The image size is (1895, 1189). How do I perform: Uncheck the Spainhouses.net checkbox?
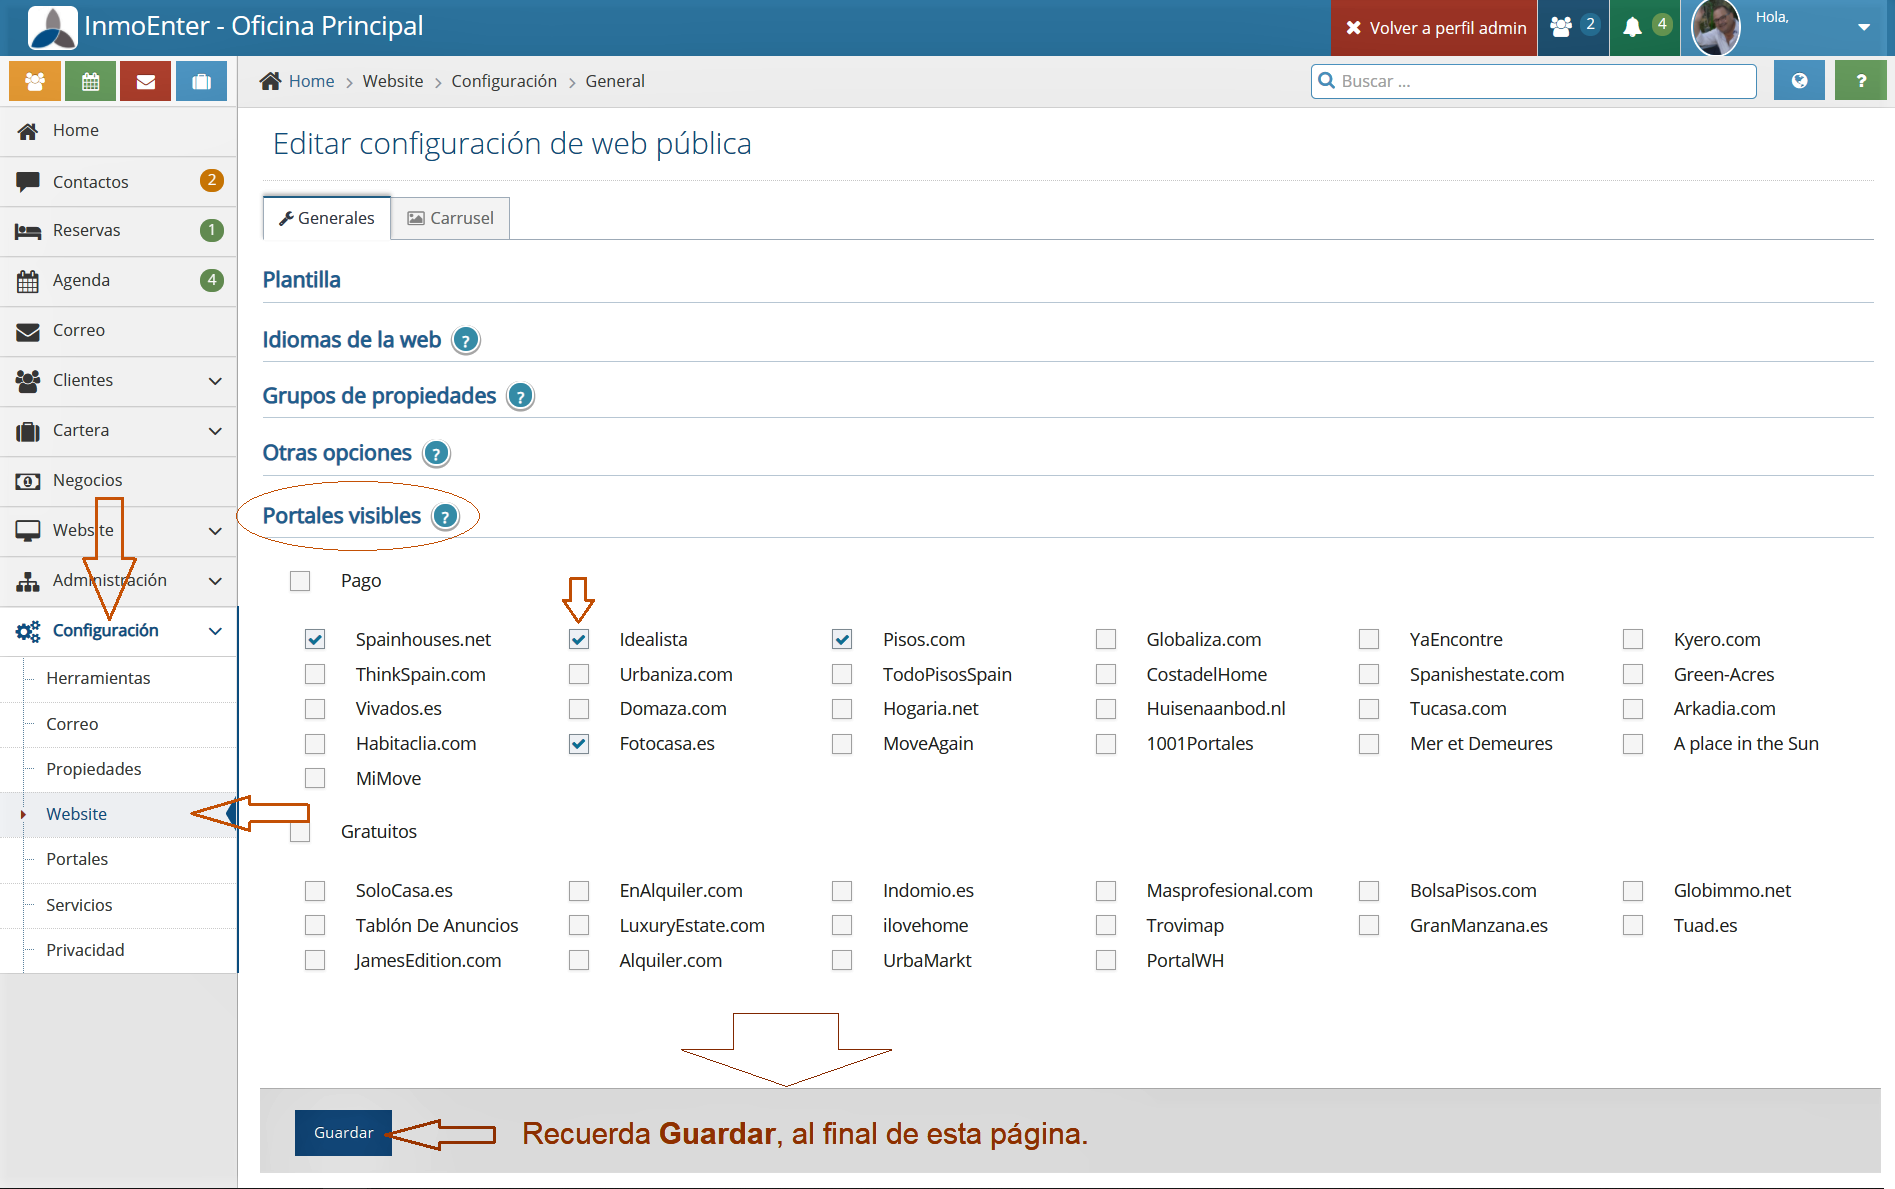315,639
